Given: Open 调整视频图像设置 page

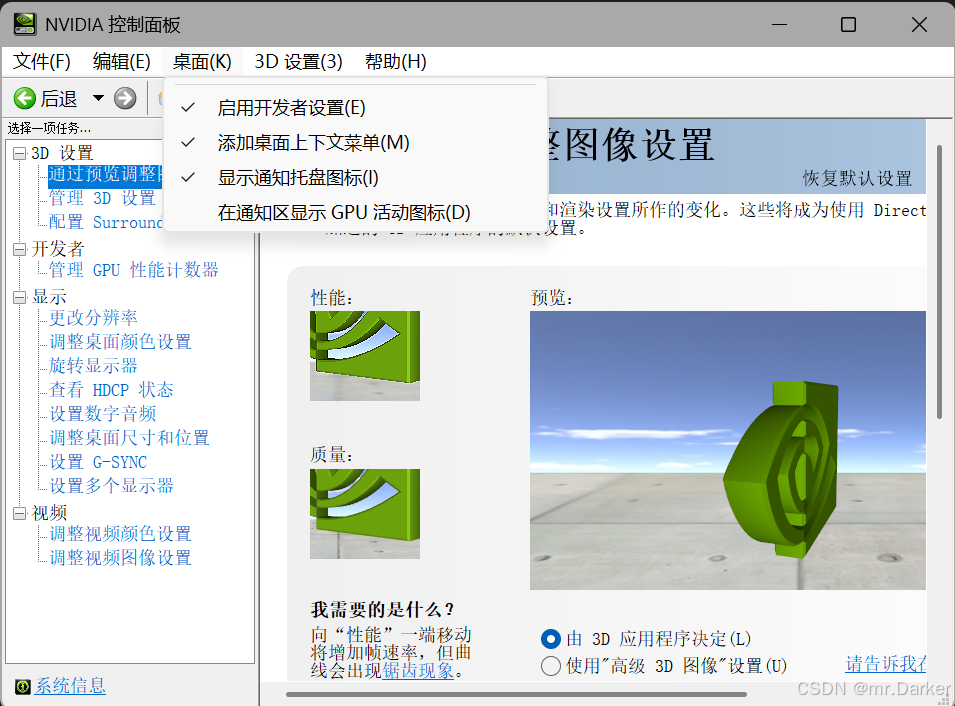Looking at the screenshot, I should click(120, 558).
